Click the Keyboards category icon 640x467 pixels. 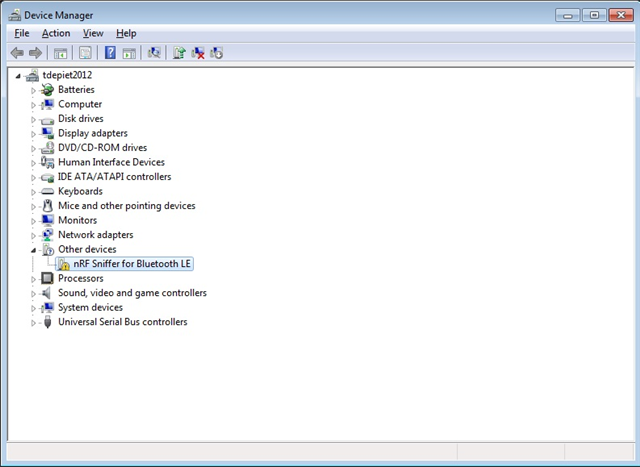pos(47,191)
